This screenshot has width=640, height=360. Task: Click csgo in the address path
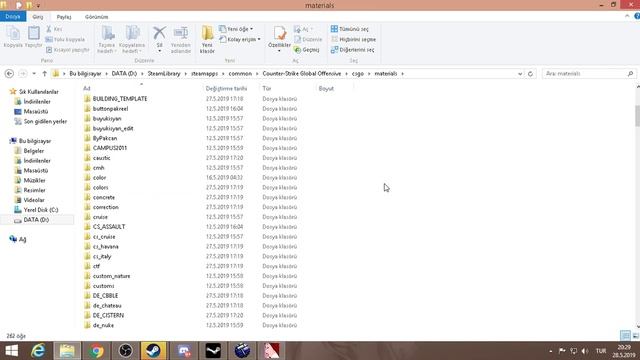click(358, 74)
